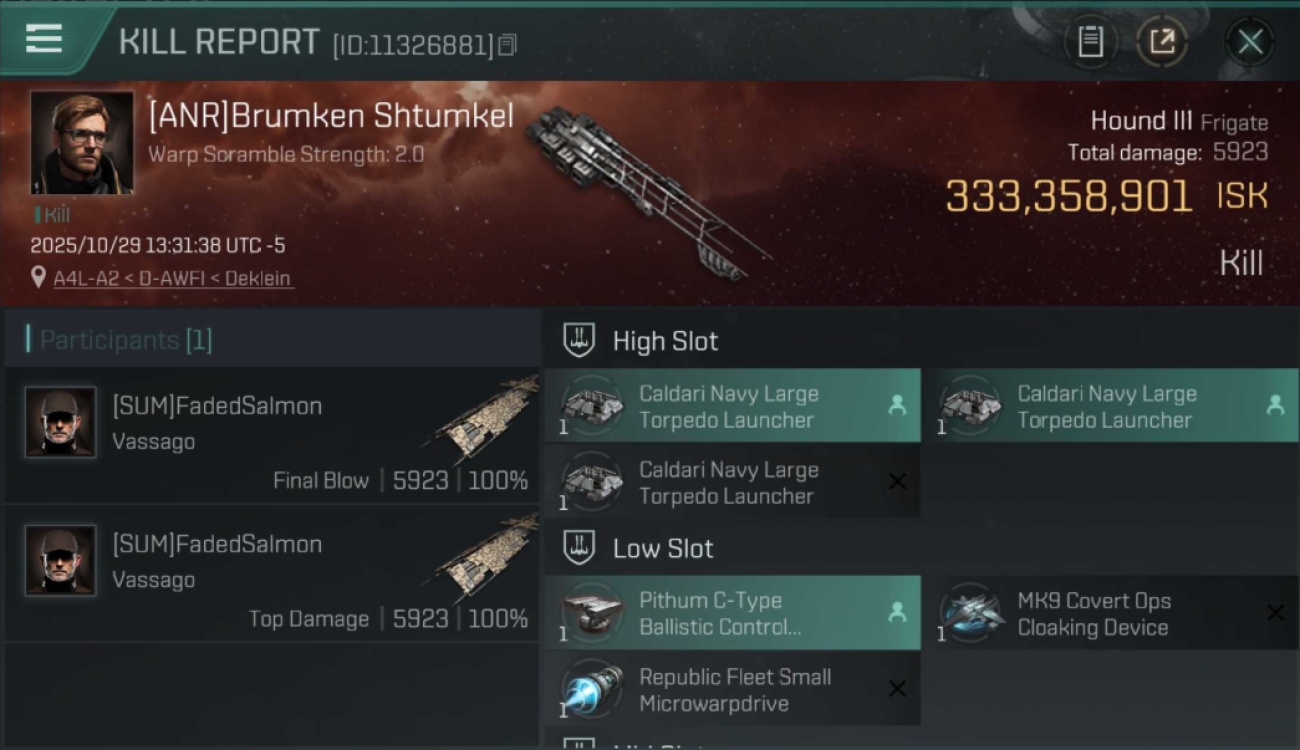Open FadedSalmon's Top Damage portrait
This screenshot has width=1300, height=750.
61,561
